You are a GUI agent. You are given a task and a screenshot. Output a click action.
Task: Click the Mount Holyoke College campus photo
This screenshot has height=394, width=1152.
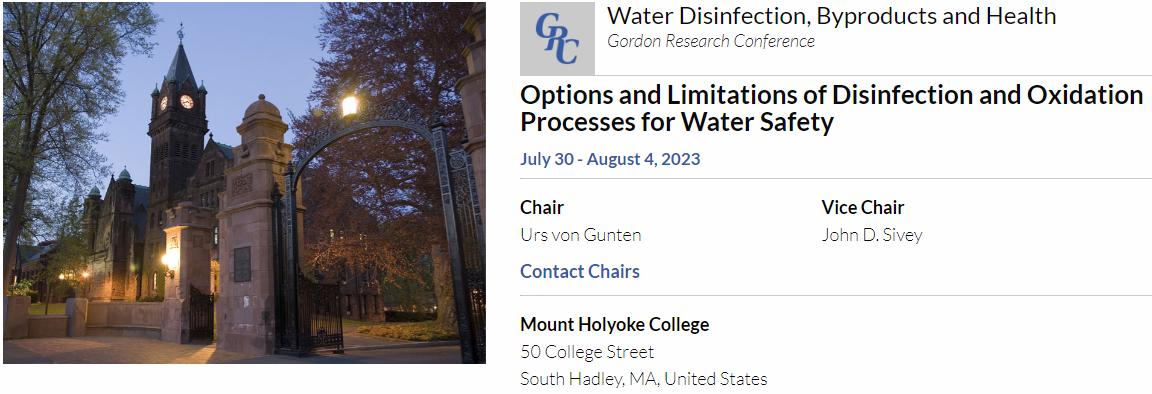[244, 182]
